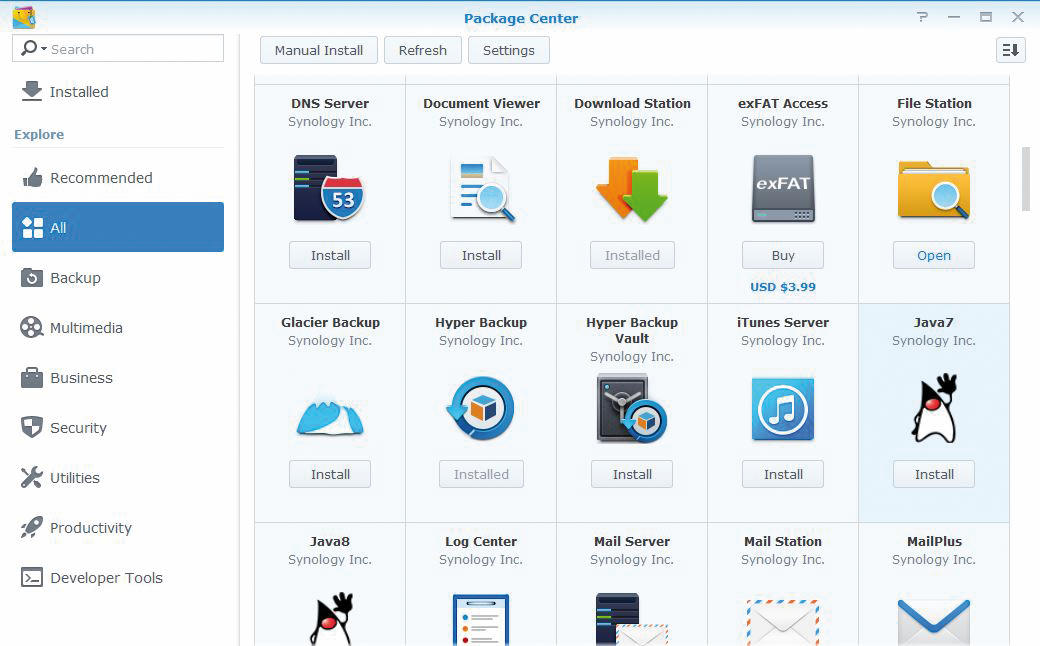Expand the search magnifier dropdown
Viewport: 1040px width, 646px height.
pyautogui.click(x=34, y=48)
